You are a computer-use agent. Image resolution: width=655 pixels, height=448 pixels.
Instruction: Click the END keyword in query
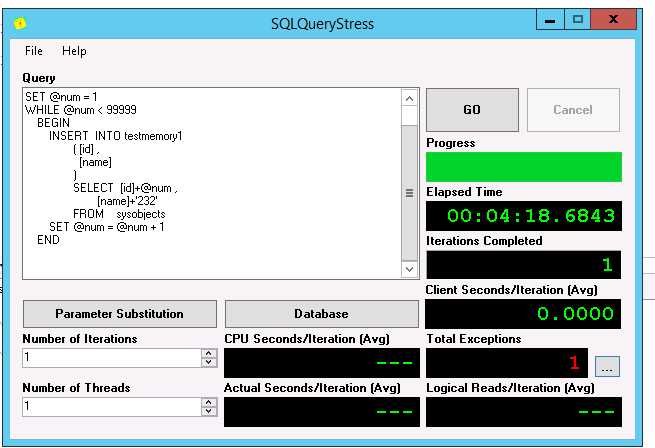[48, 240]
